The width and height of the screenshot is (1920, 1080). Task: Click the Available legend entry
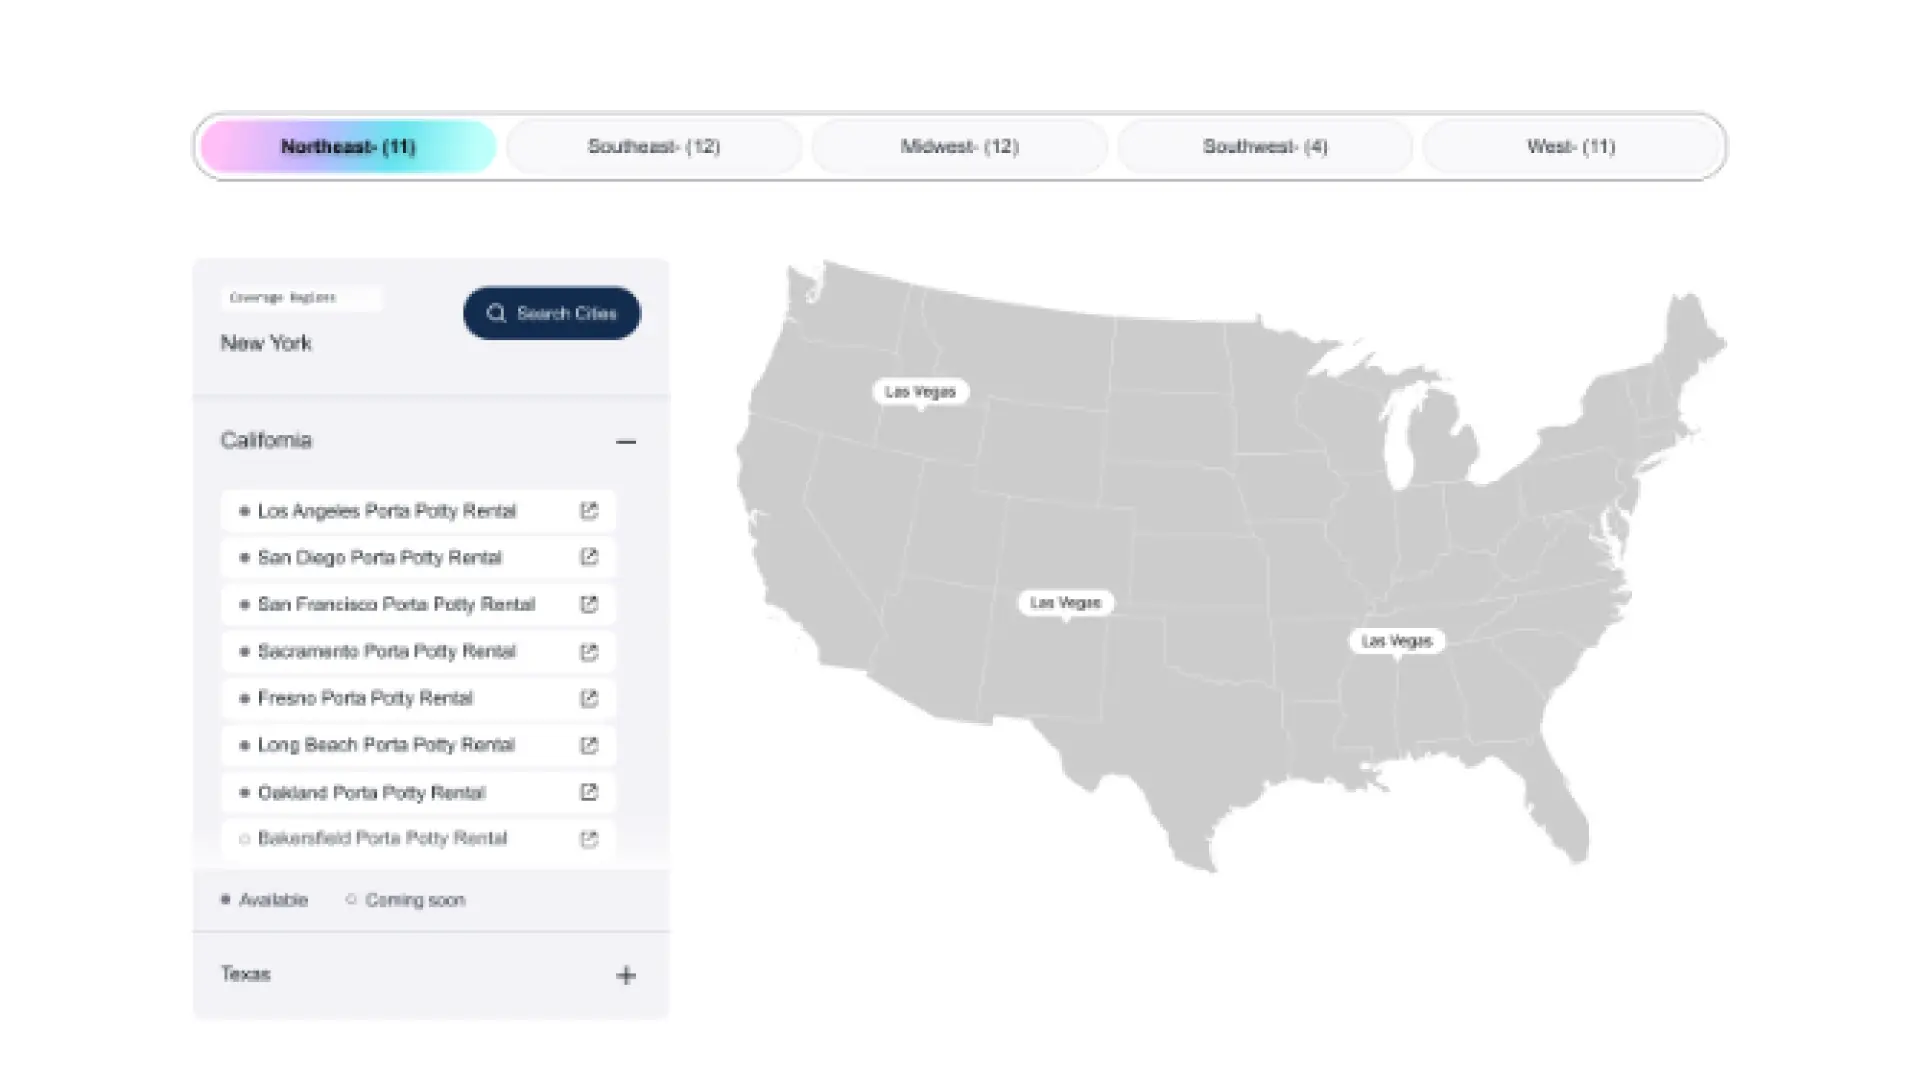tap(264, 900)
